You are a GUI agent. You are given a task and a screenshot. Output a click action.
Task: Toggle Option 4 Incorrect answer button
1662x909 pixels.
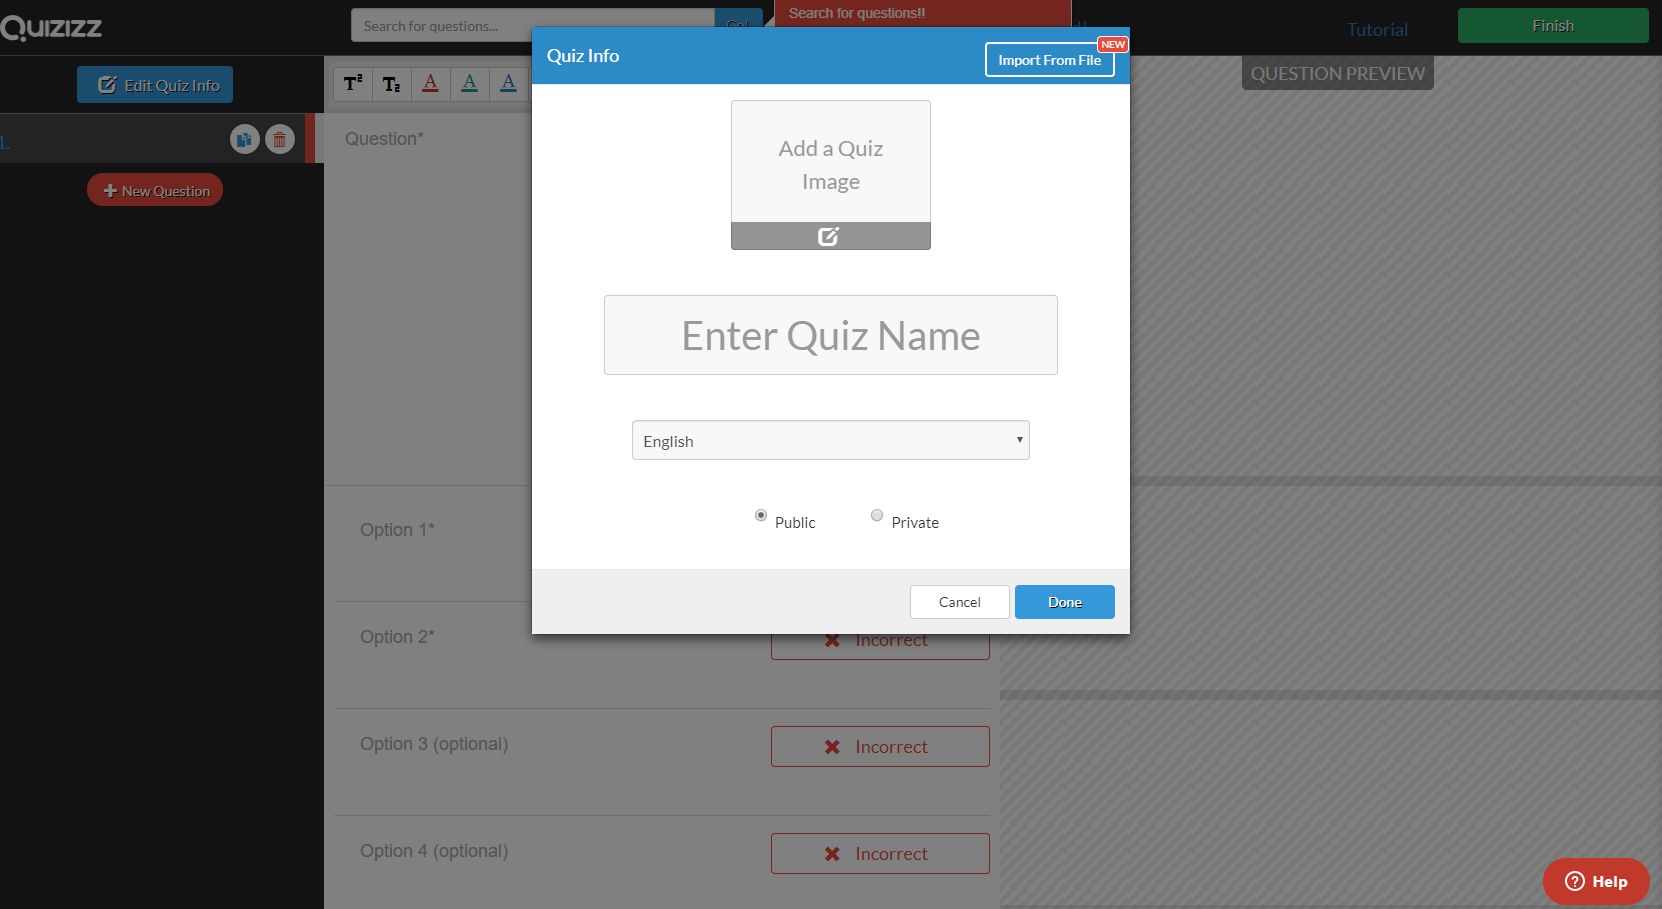click(879, 854)
